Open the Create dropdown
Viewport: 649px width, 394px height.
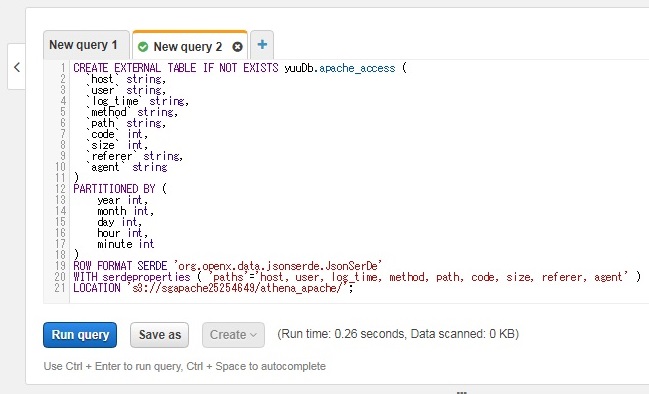(x=233, y=335)
